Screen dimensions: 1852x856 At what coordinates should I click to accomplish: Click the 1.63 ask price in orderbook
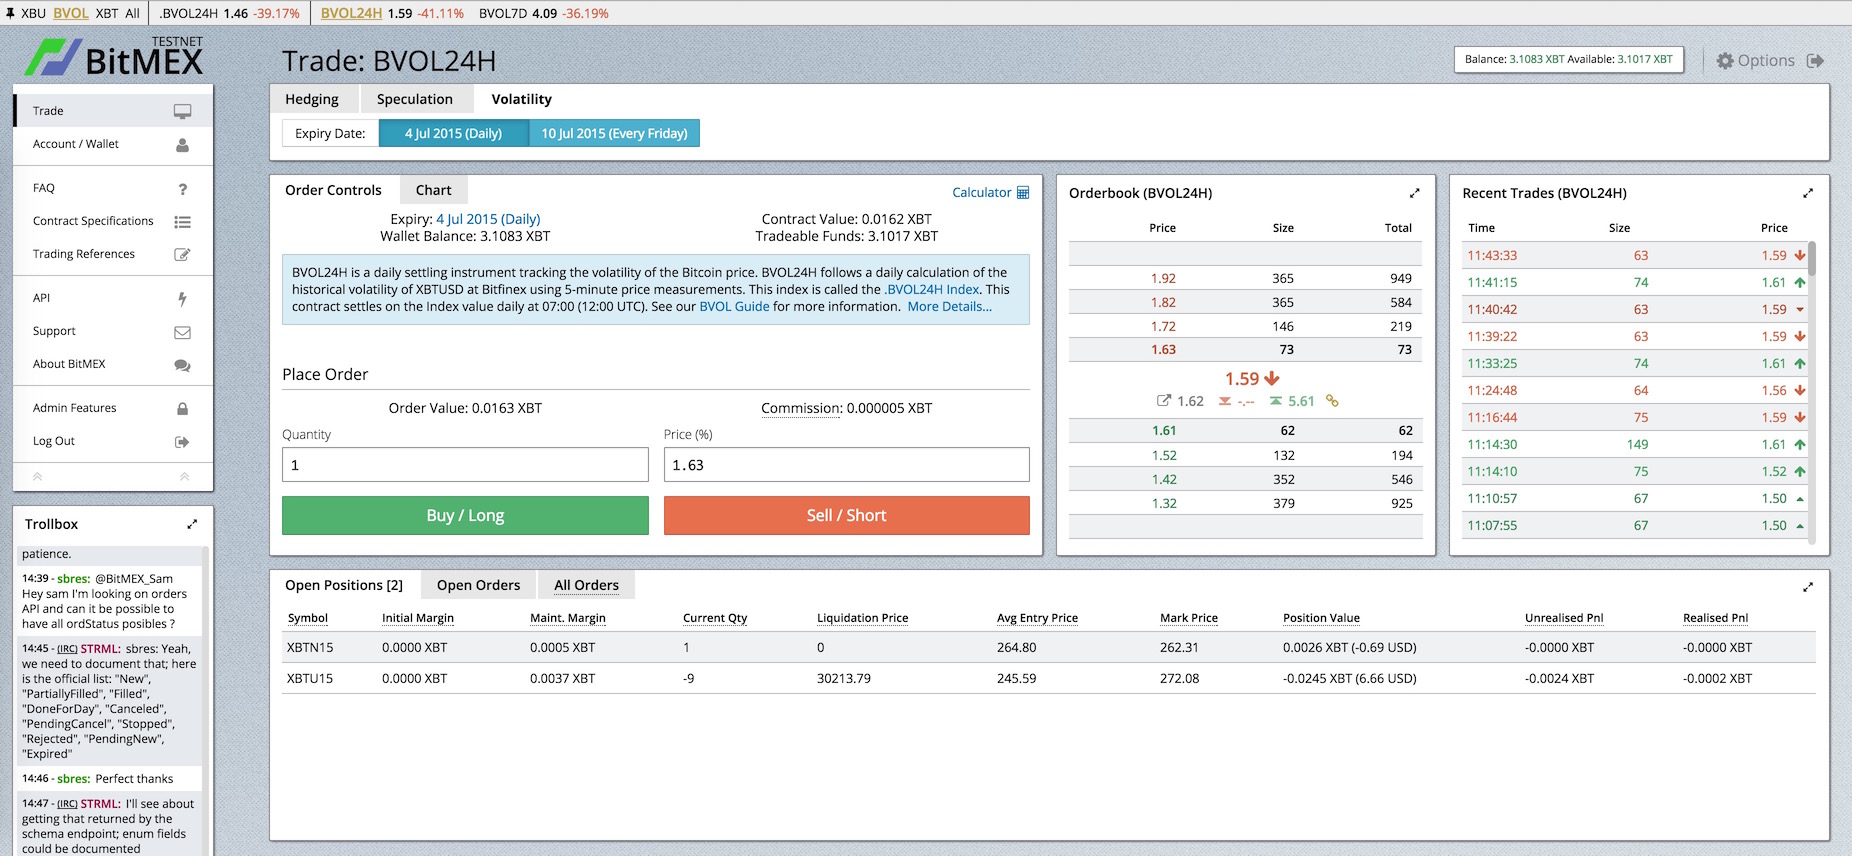(1163, 349)
